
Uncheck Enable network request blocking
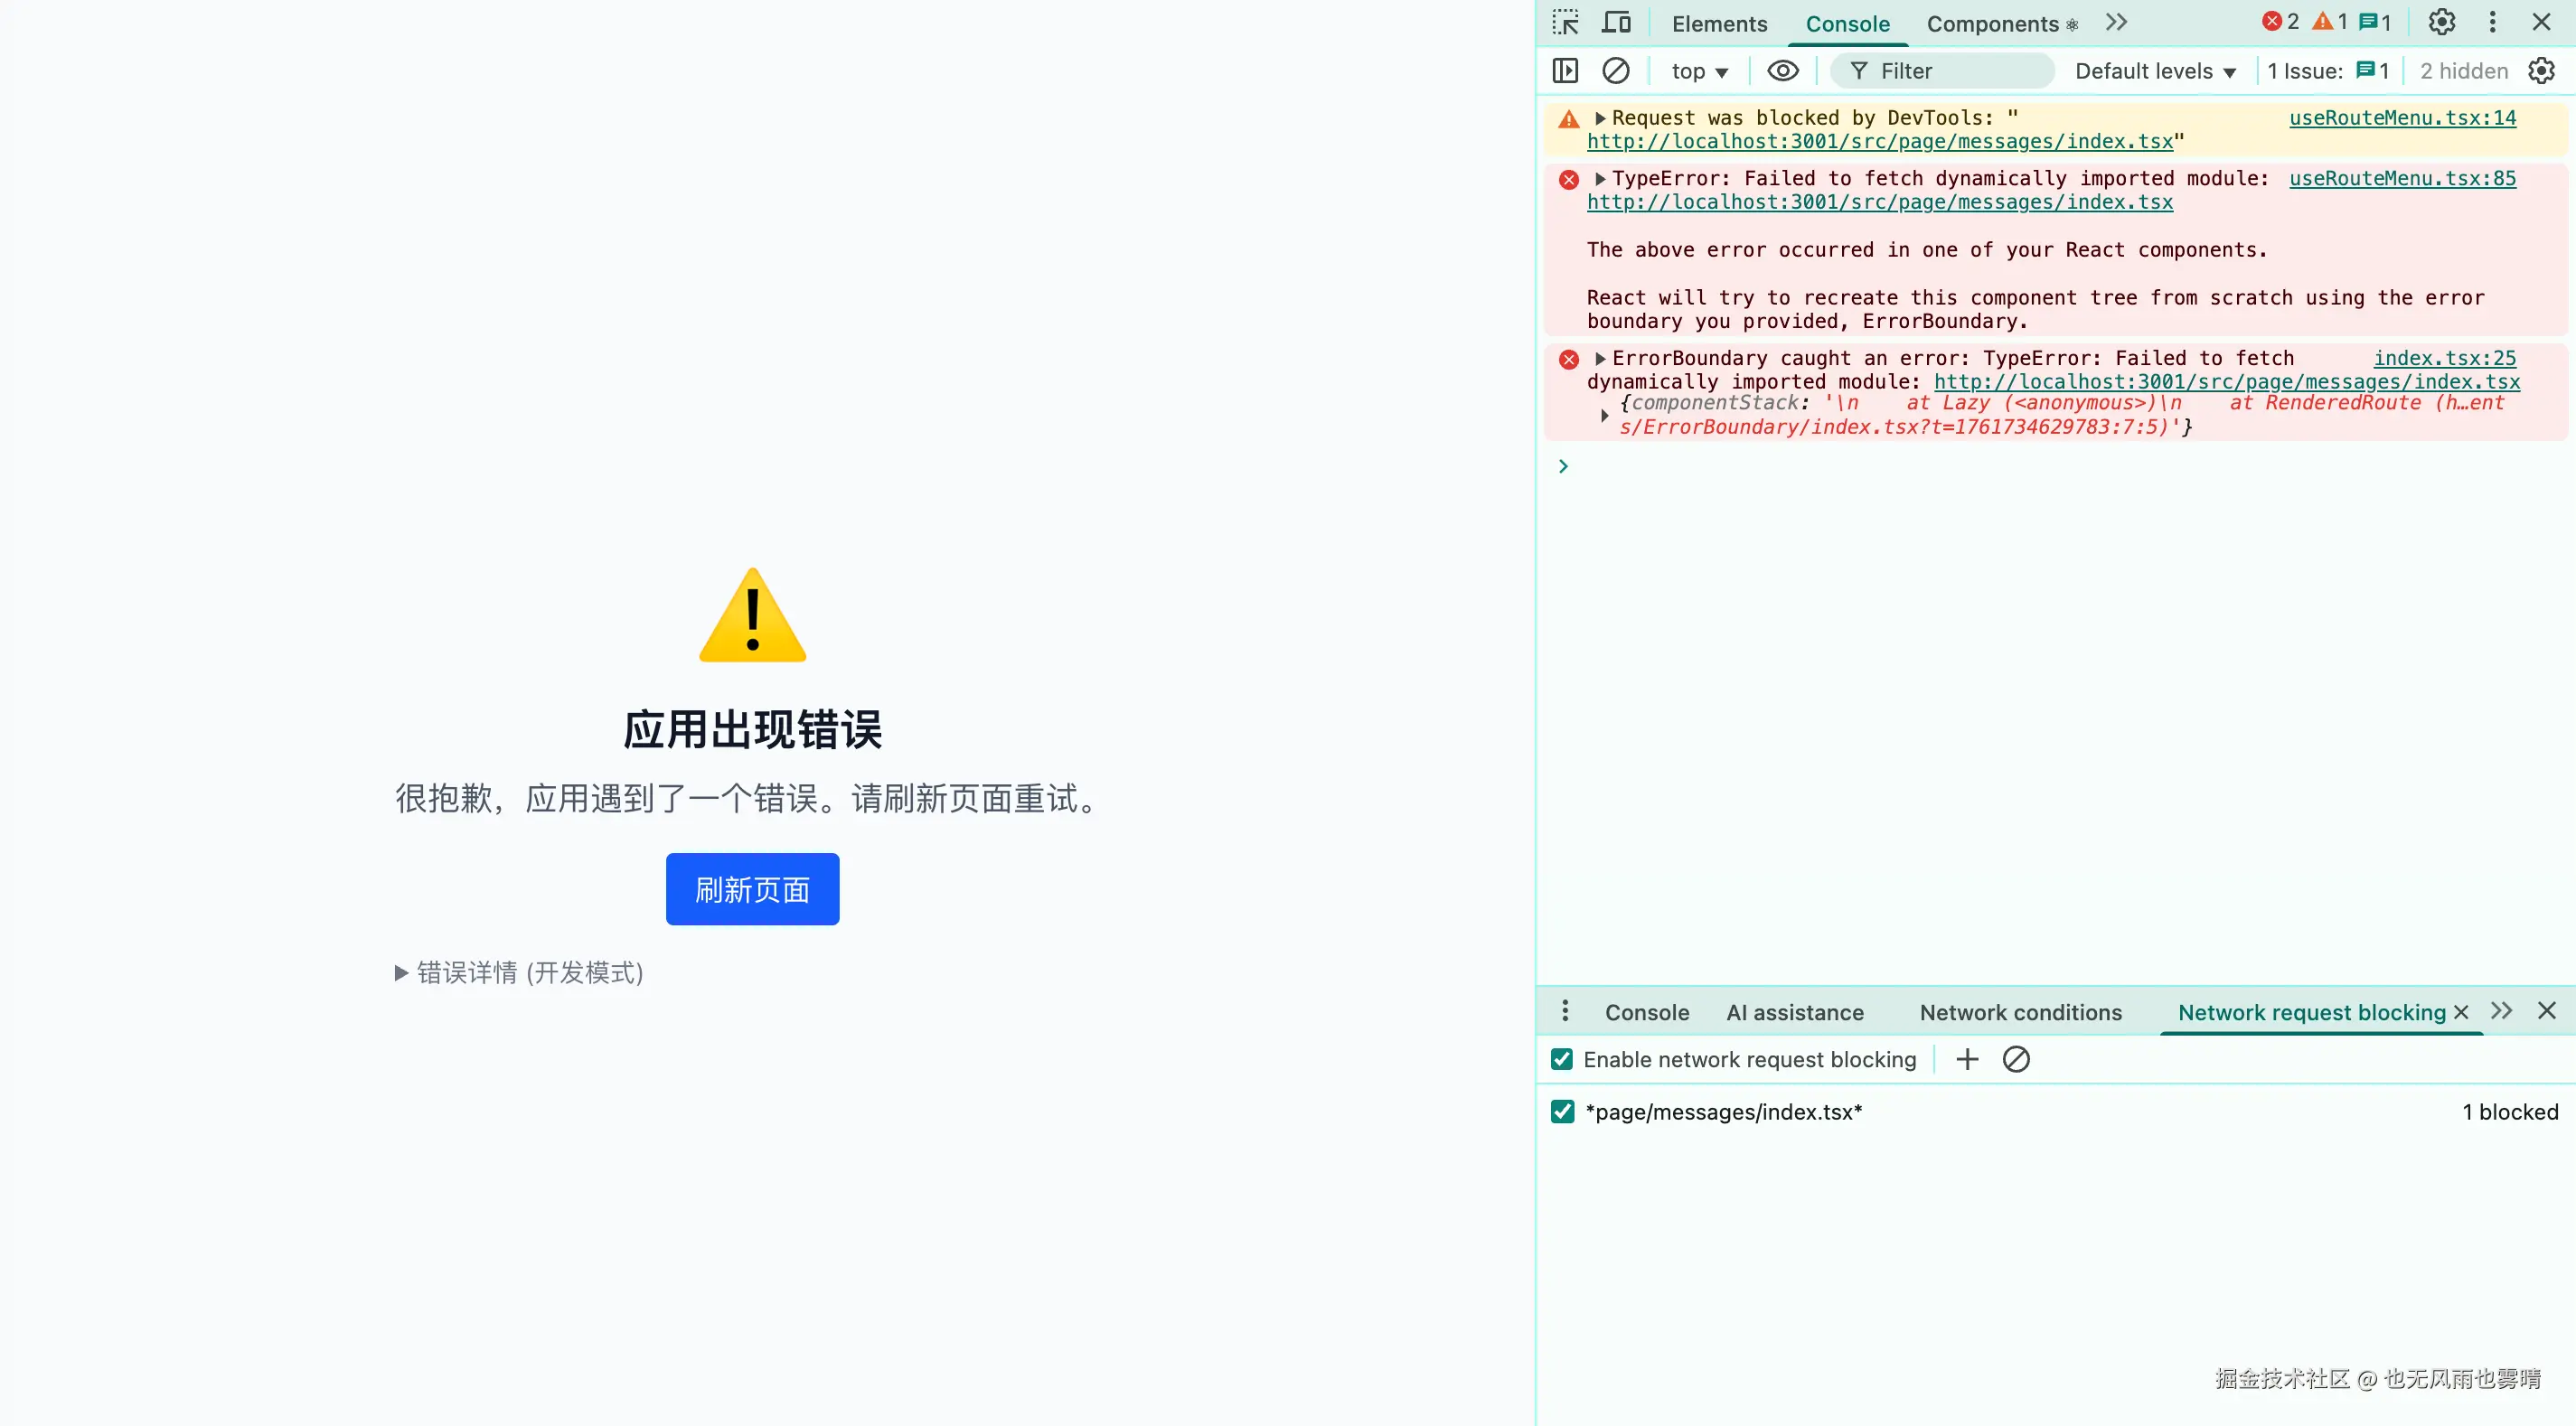point(1562,1059)
